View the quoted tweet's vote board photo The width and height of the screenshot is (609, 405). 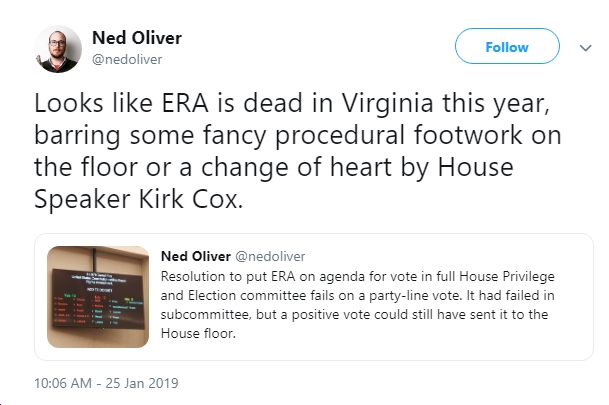[x=98, y=297]
